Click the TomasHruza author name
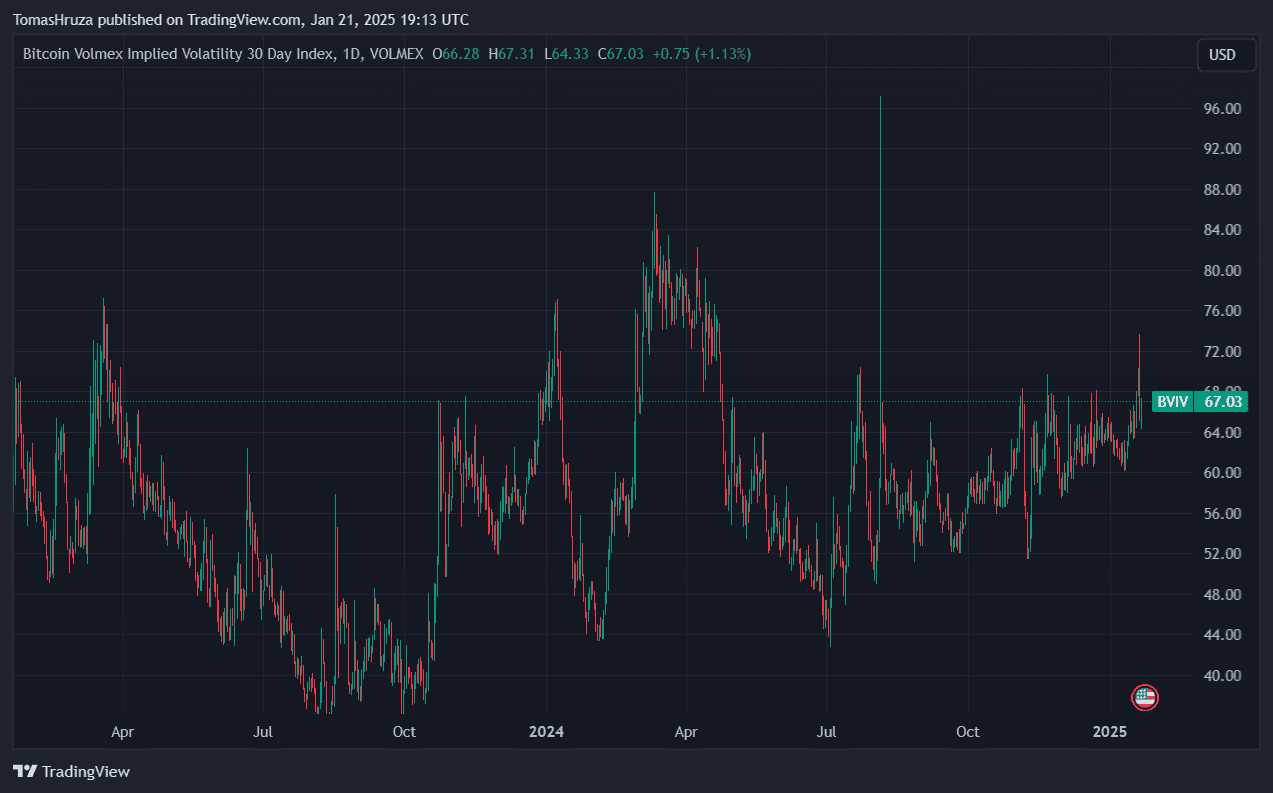This screenshot has height=793, width=1273. tap(53, 20)
